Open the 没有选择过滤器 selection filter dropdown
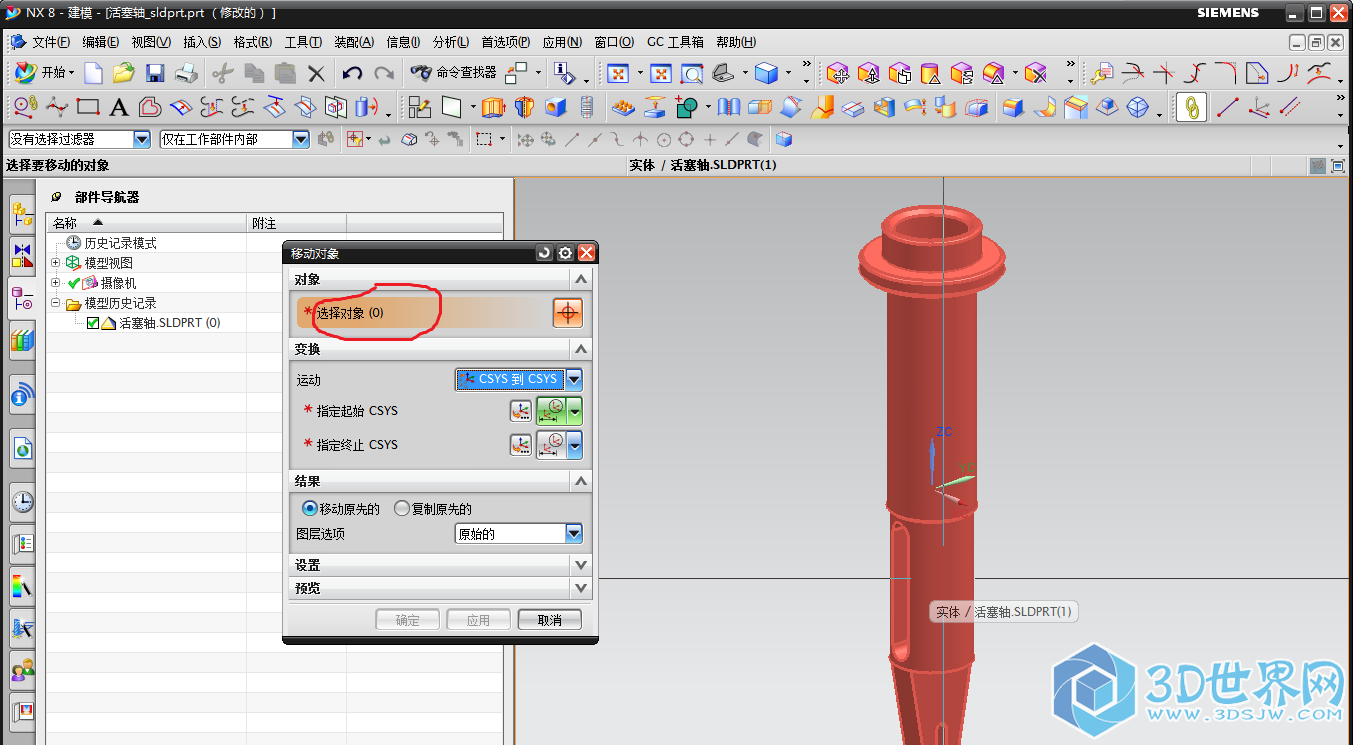This screenshot has width=1353, height=745. click(141, 140)
